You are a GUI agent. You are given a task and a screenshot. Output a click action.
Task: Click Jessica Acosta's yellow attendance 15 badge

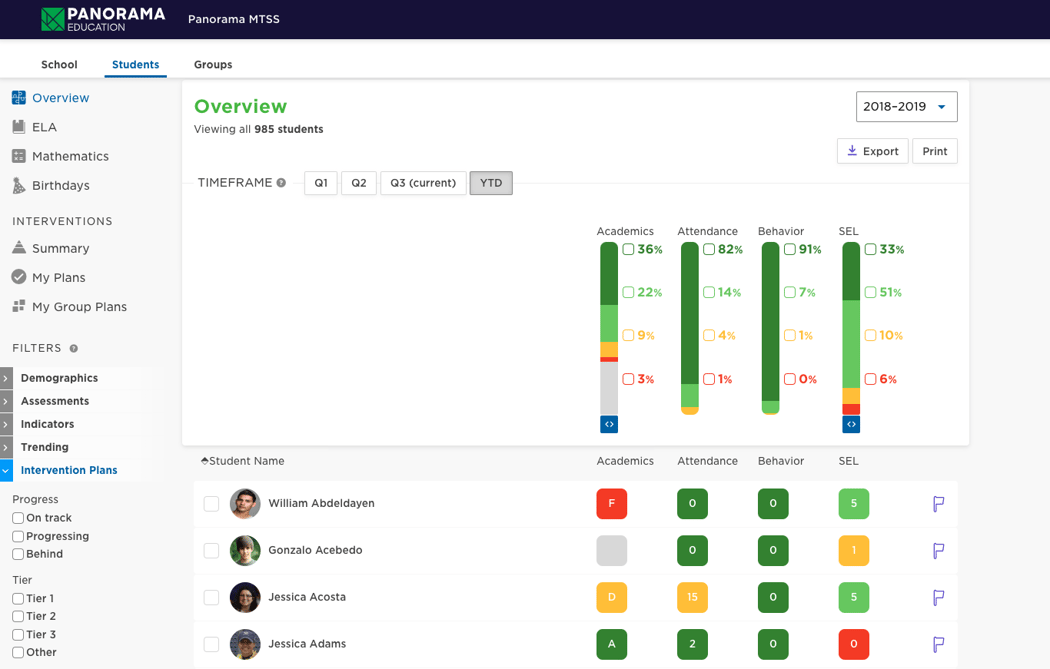click(x=692, y=597)
